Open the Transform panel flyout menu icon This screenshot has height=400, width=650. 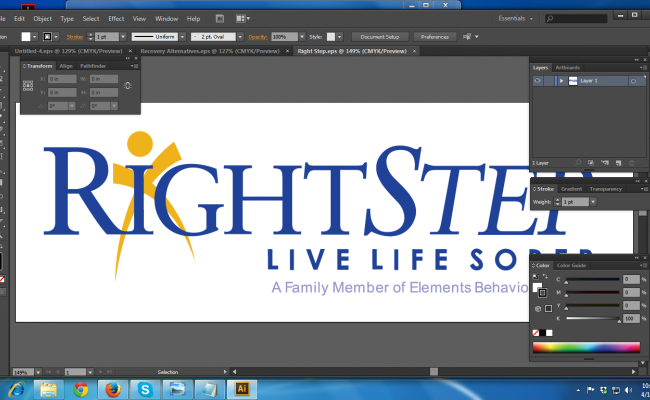coord(134,66)
